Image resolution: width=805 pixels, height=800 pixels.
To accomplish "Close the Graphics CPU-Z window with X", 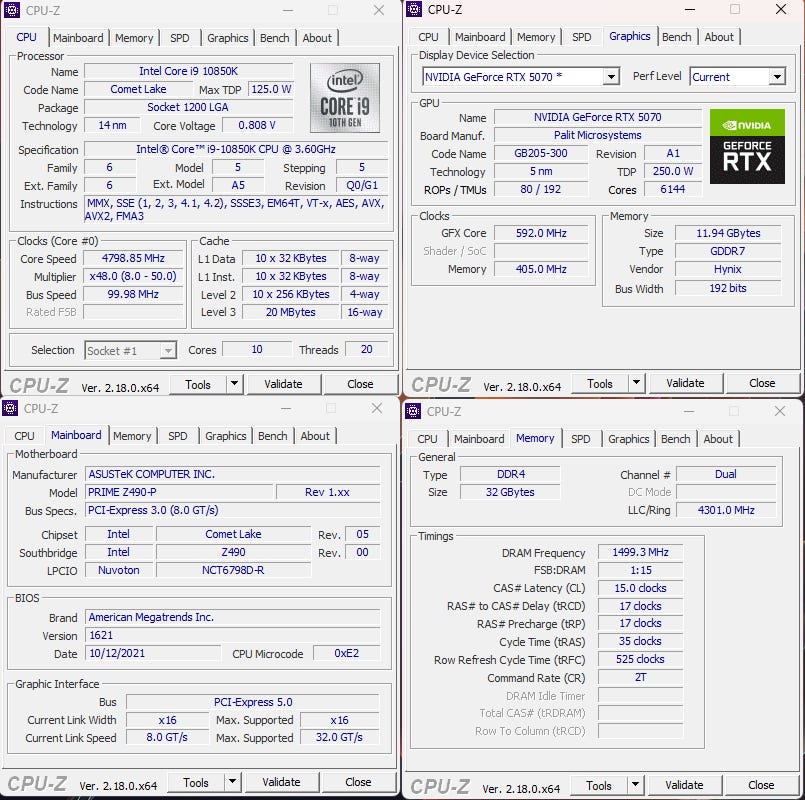I will [x=781, y=9].
